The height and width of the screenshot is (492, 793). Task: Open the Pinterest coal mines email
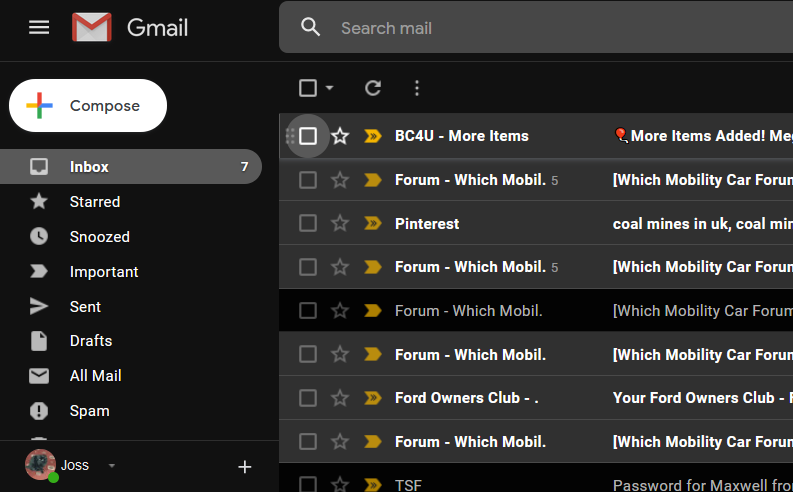[700, 224]
